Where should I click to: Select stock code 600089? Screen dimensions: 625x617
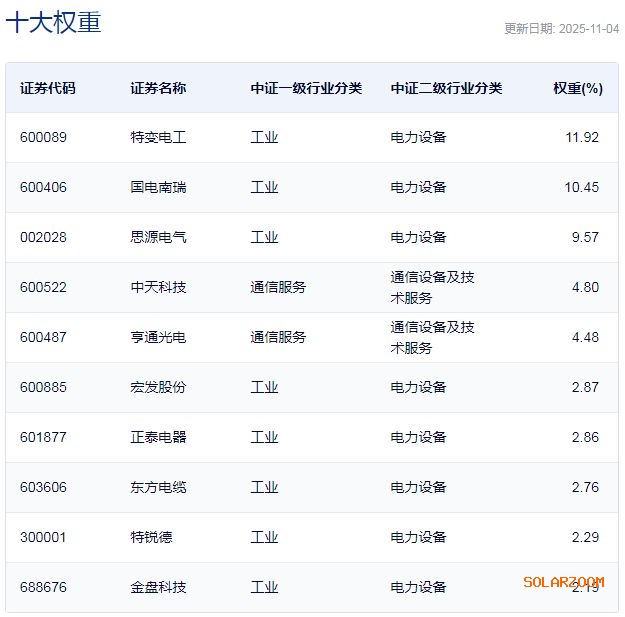click(43, 137)
